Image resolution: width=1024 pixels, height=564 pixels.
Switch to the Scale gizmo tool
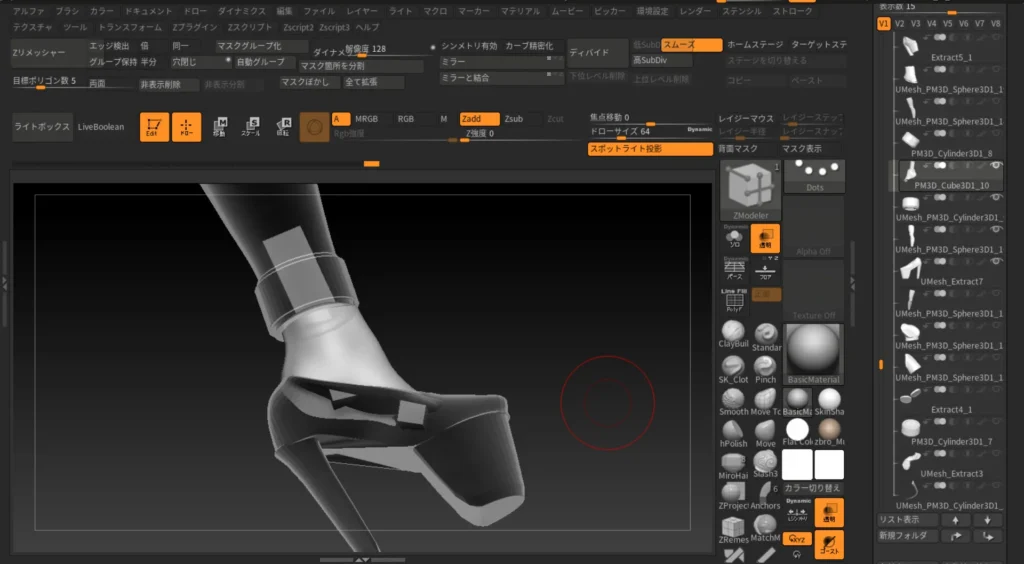click(253, 127)
